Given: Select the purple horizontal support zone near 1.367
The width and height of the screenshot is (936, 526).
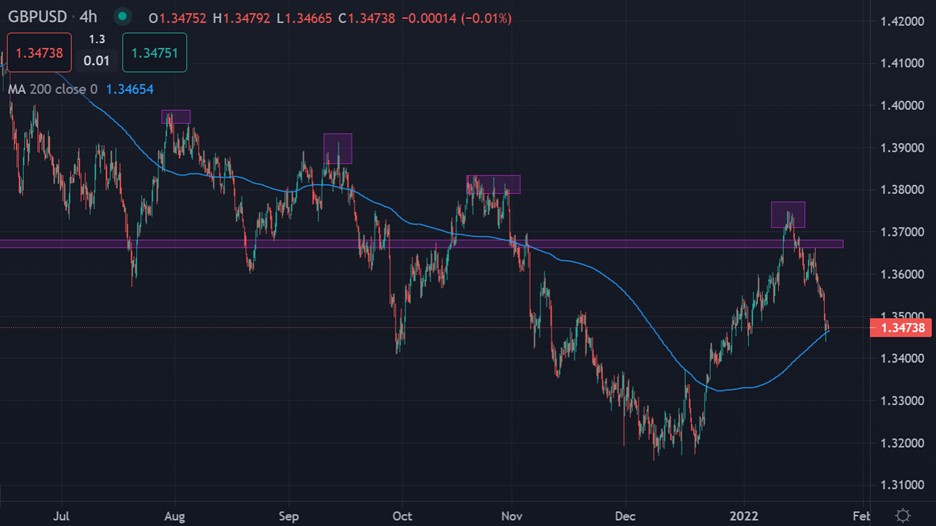Looking at the screenshot, I should [x=421, y=244].
